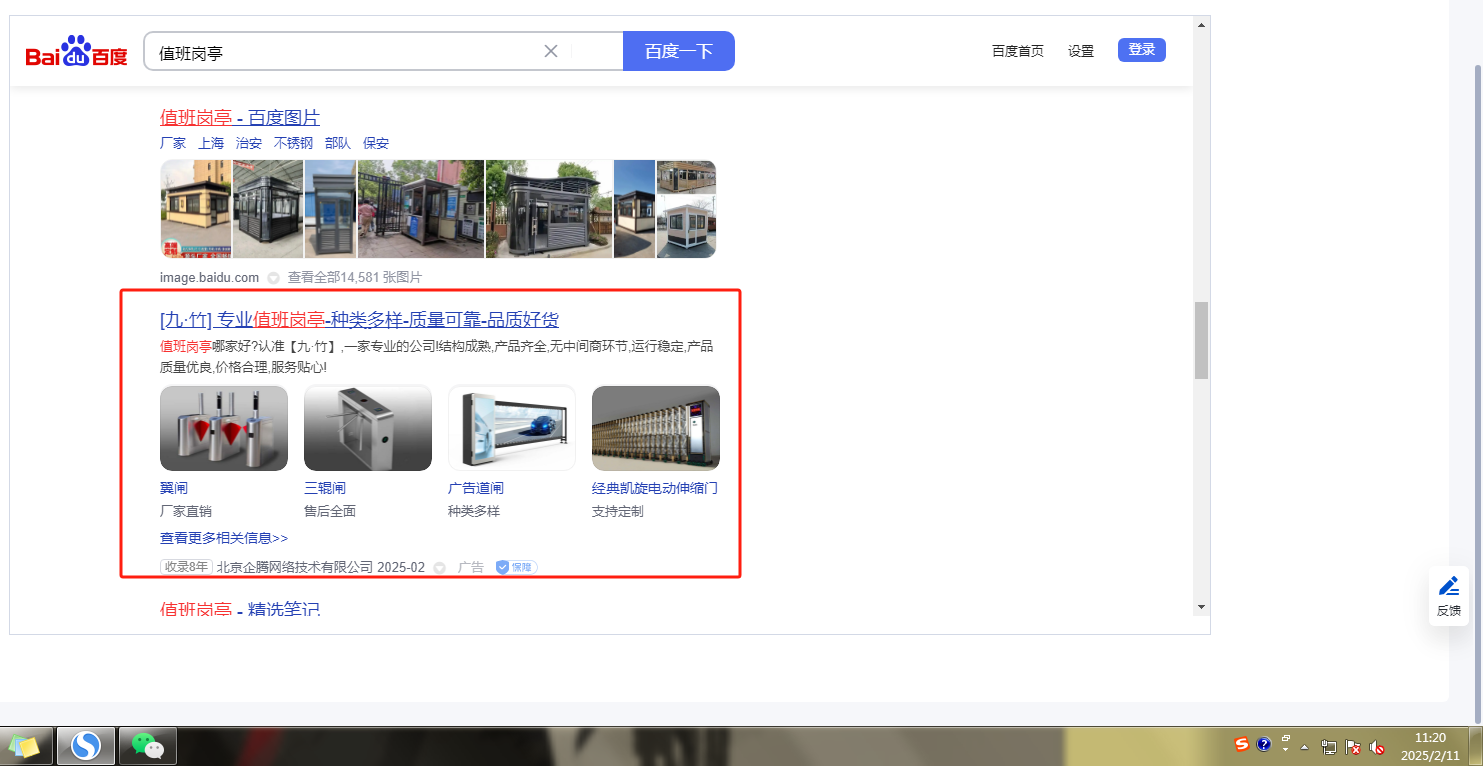Image resolution: width=1483 pixels, height=766 pixels.
Task: Open the blue-sky booth image
Action: coord(635,209)
